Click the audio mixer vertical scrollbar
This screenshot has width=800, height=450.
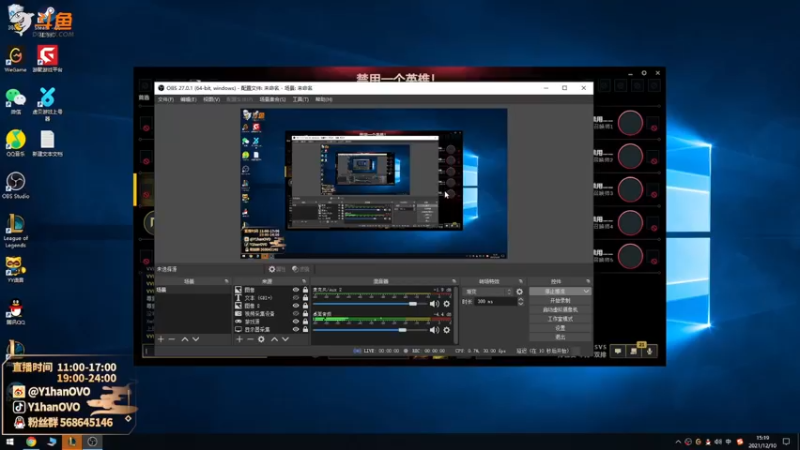456,315
